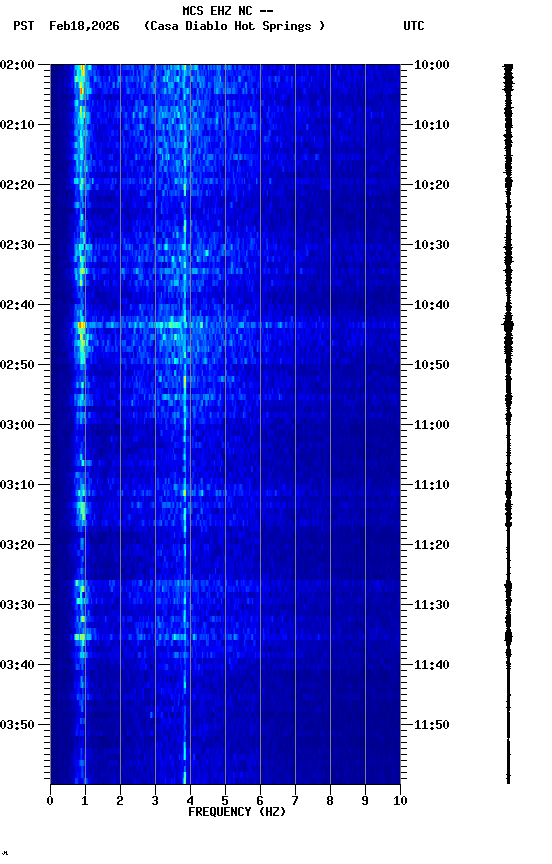
Task: Click the frequency axis value '3'
Action: pos(155,801)
